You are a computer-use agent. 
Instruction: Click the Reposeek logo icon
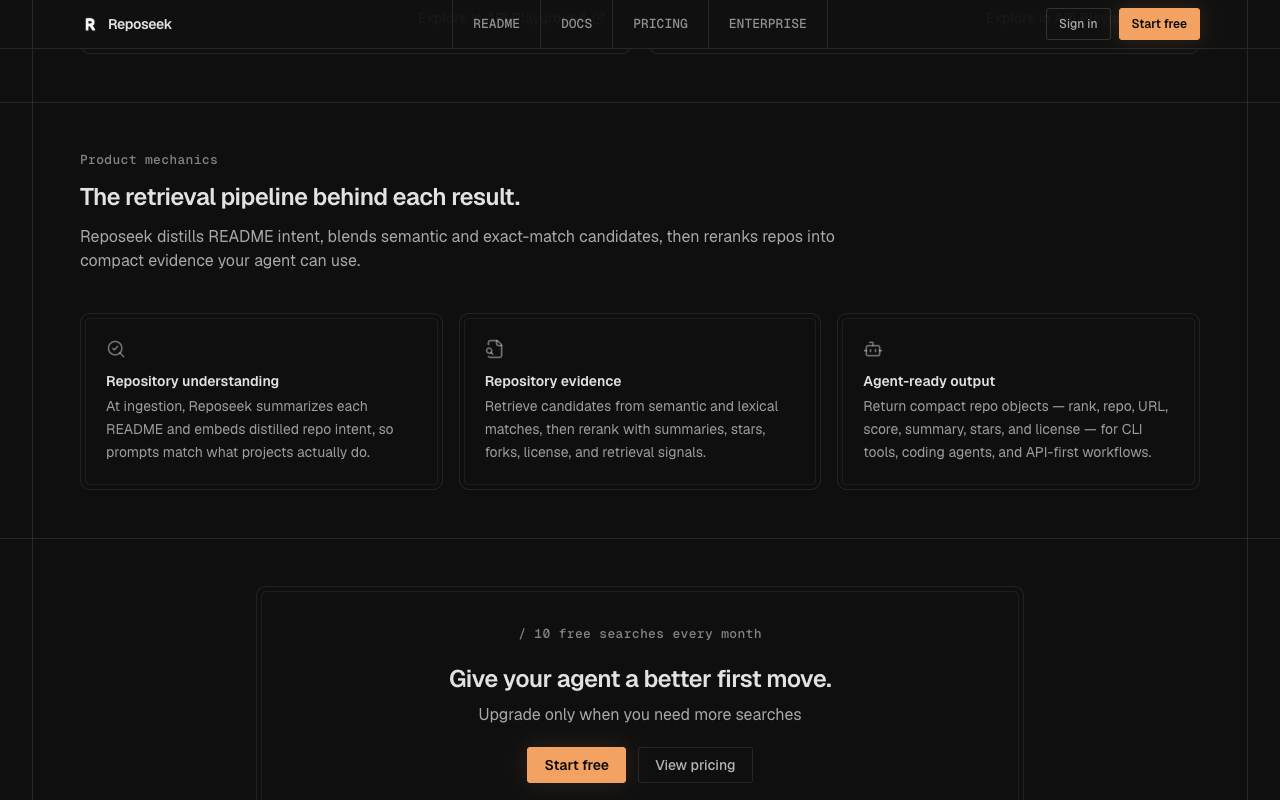pyautogui.click(x=90, y=24)
